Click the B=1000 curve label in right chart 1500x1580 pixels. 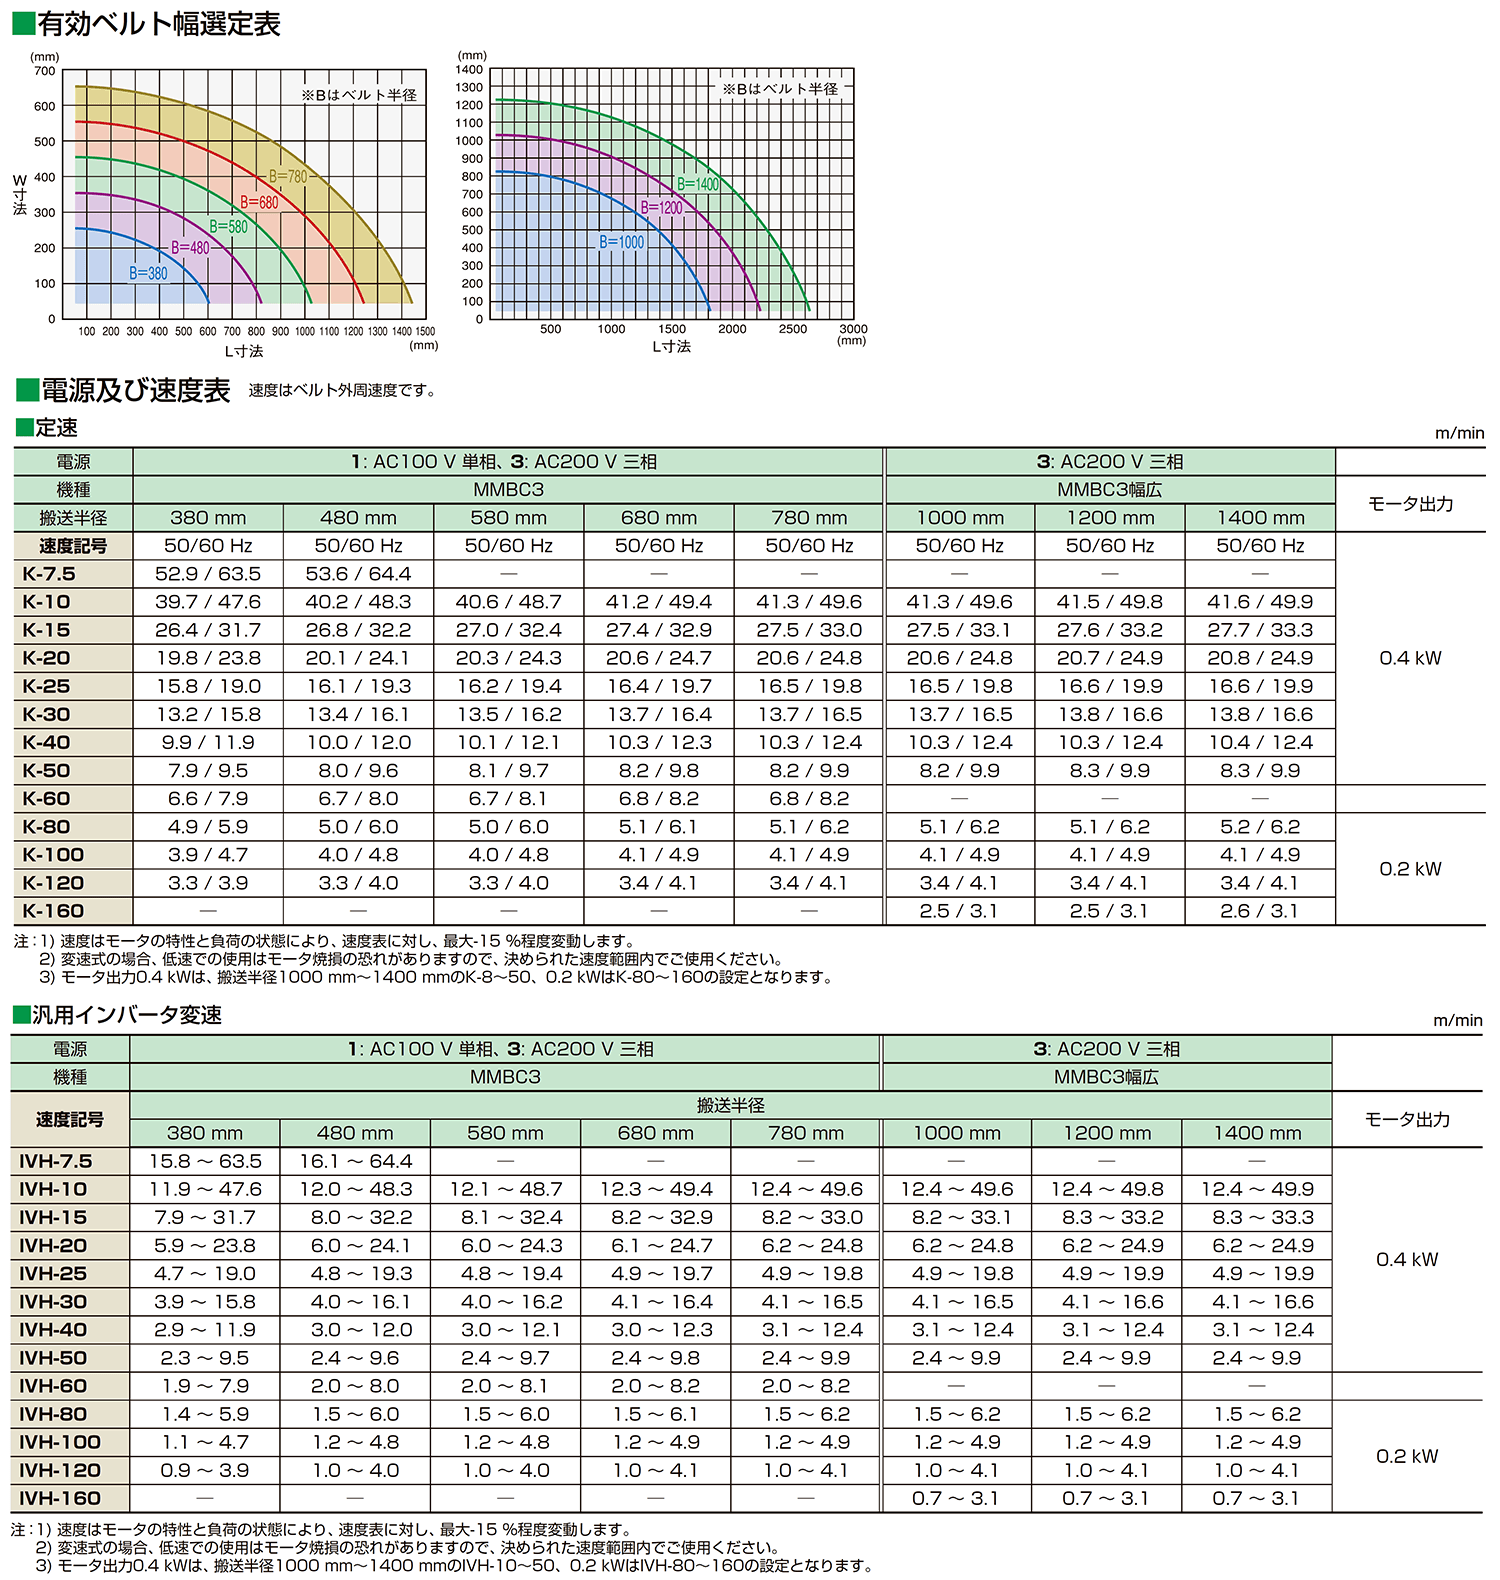click(x=622, y=242)
